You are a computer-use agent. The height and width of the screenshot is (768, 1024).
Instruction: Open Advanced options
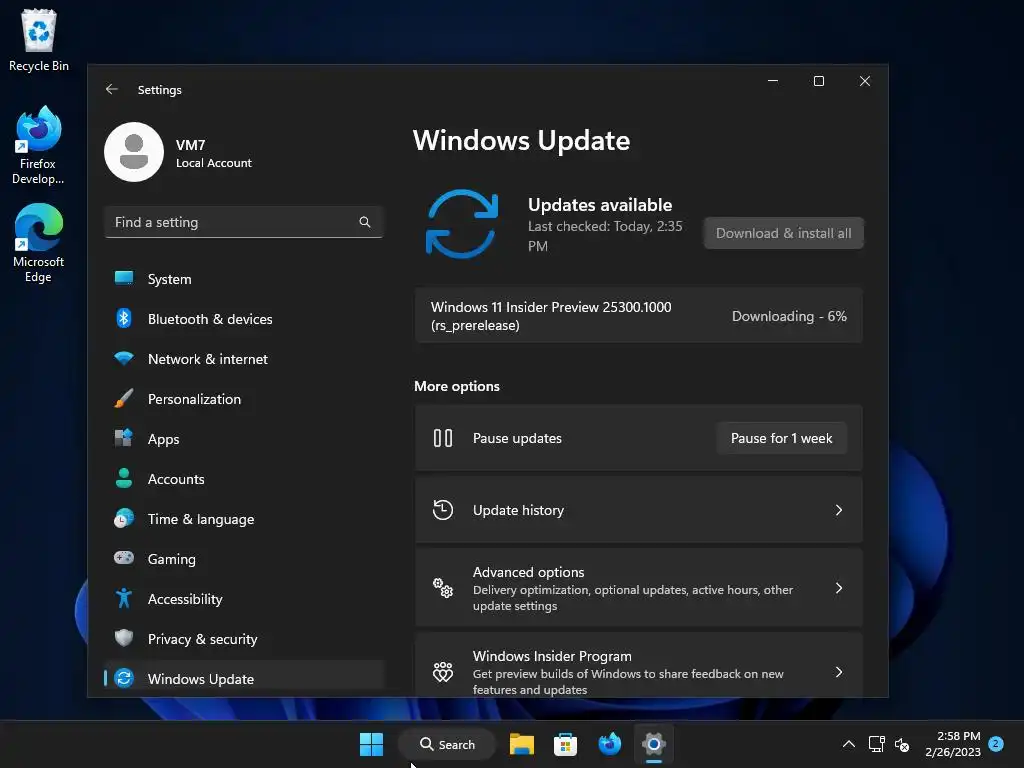tap(638, 588)
